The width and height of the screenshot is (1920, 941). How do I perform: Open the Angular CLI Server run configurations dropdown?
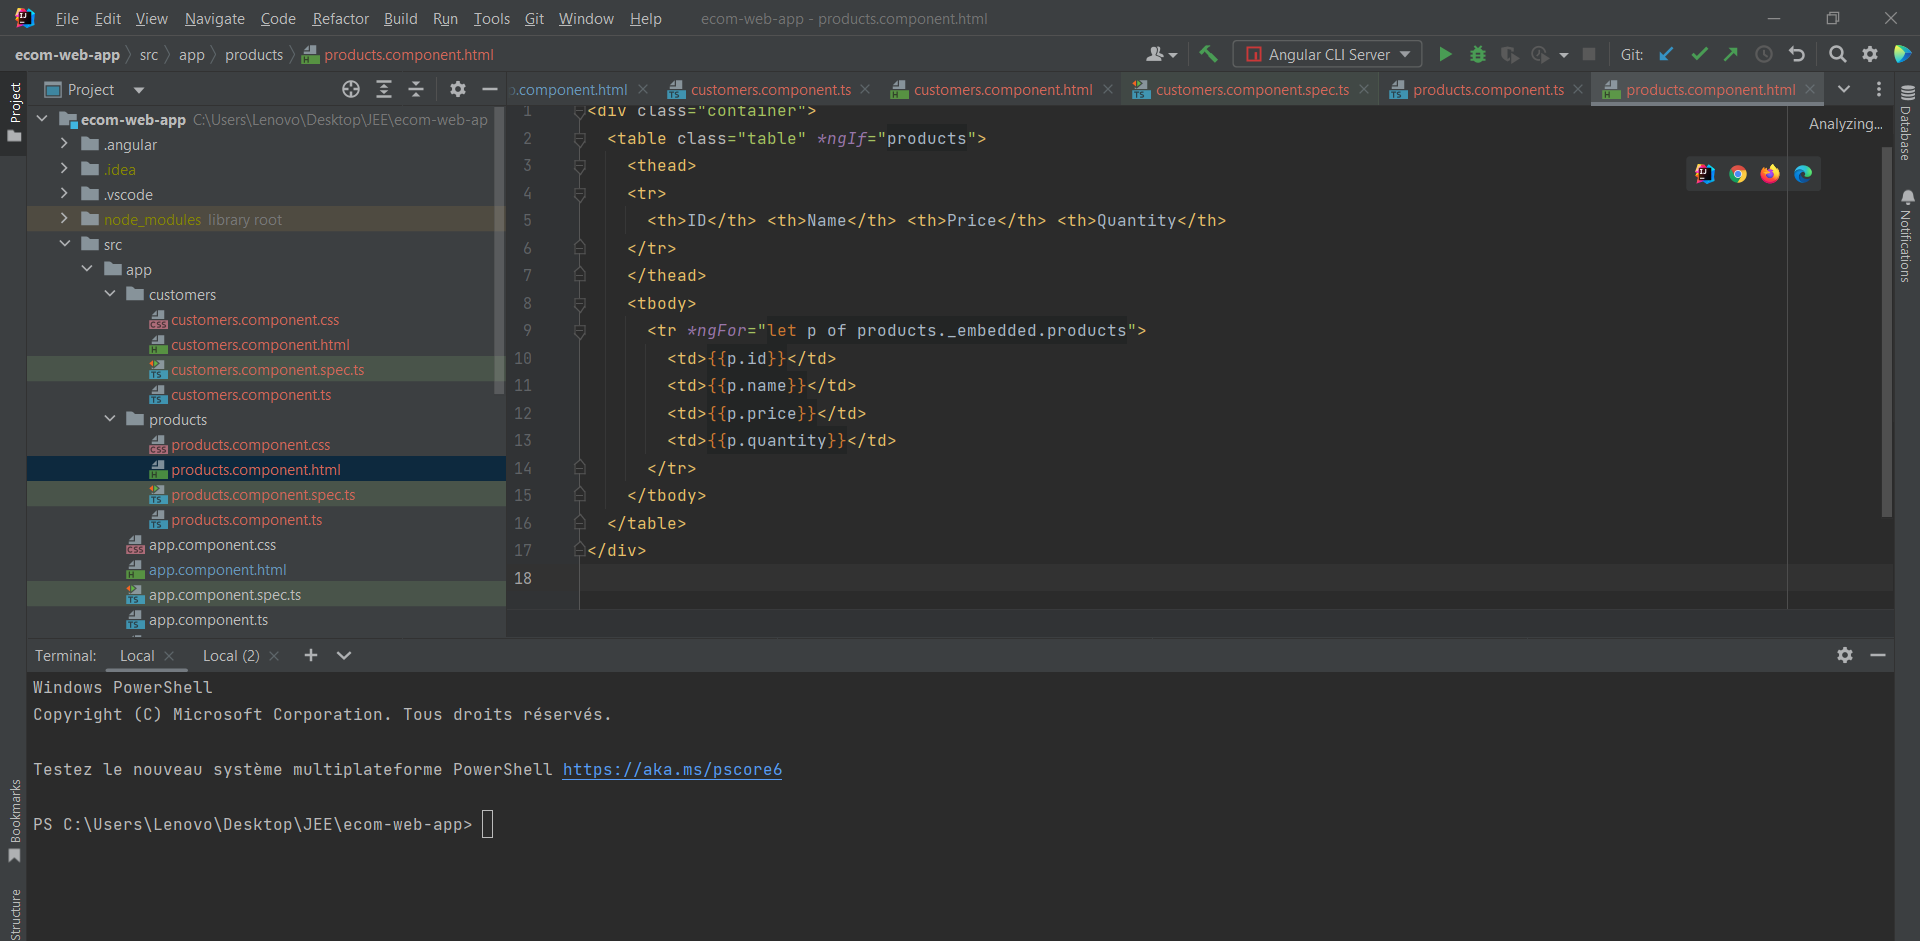tap(1408, 54)
